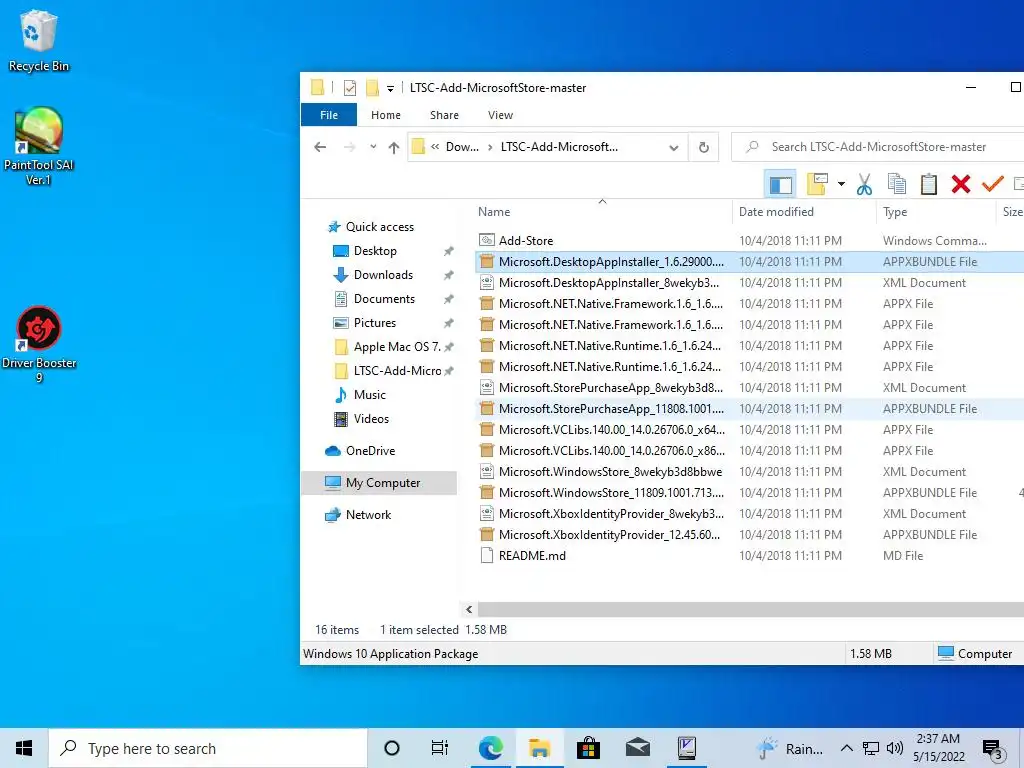Click the orange checkmark toolbar icon
This screenshot has height=768, width=1024.
(x=992, y=184)
